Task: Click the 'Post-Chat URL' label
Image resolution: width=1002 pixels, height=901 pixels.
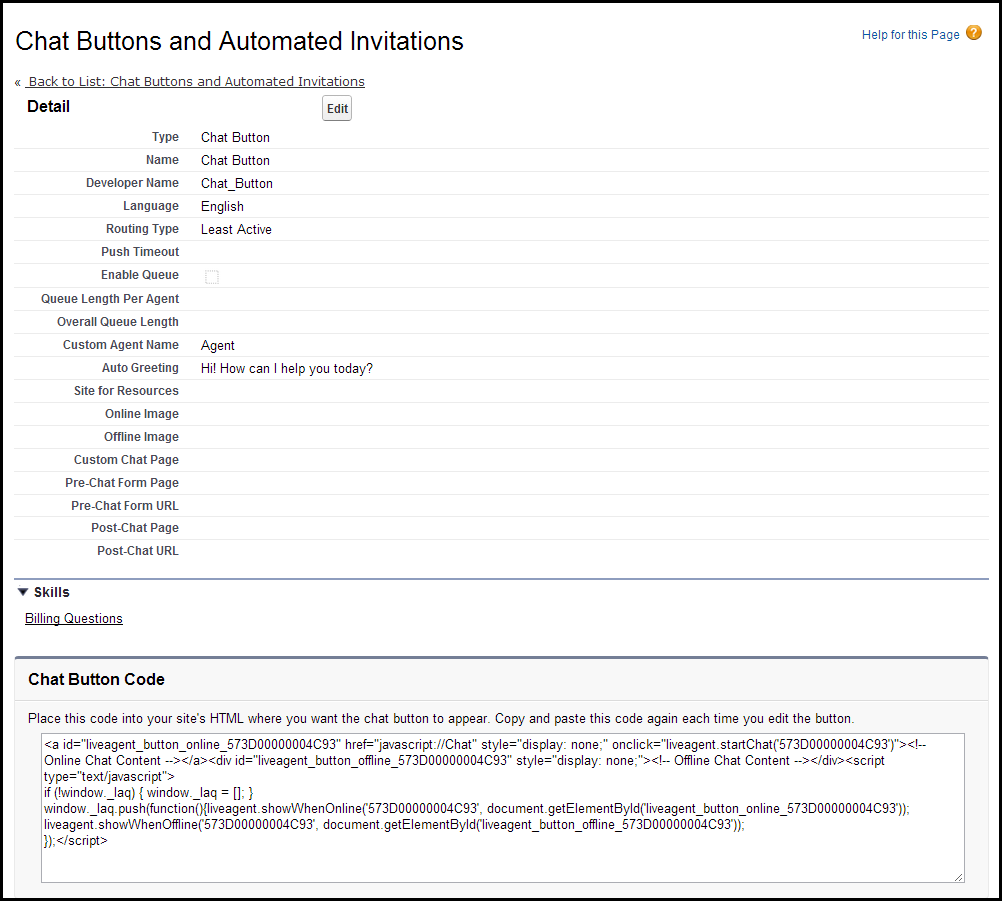Action: pyautogui.click(x=137, y=551)
